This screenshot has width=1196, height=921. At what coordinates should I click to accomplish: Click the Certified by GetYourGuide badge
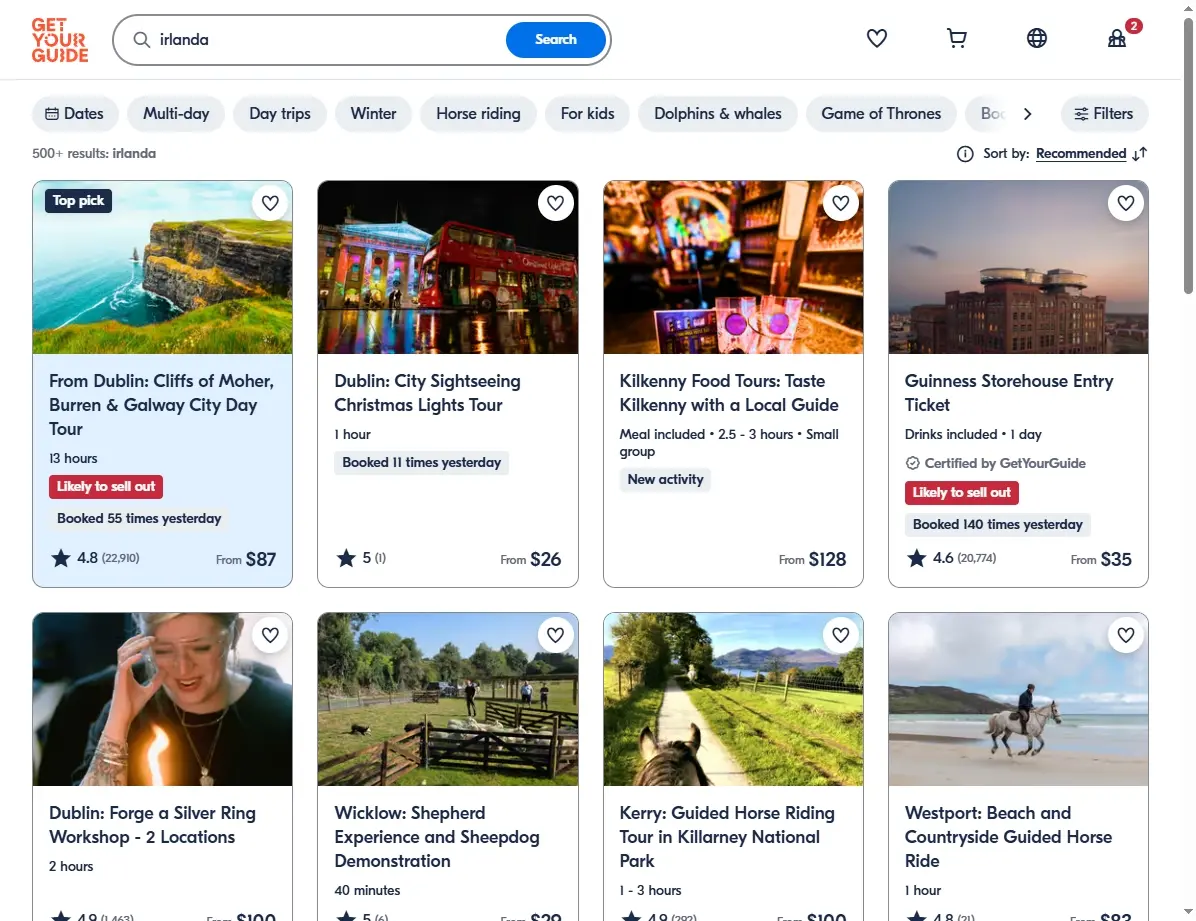[995, 463]
